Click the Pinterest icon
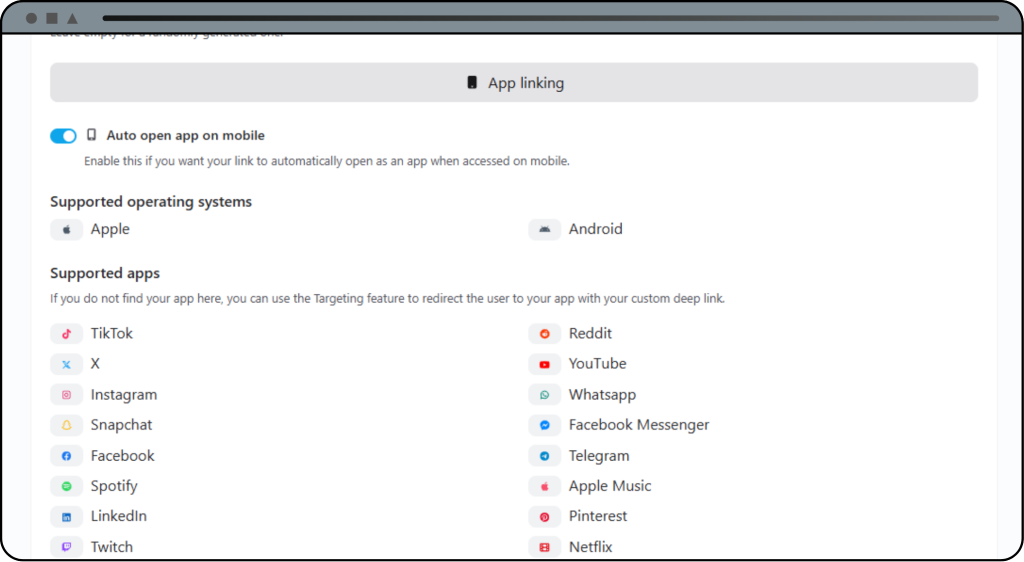Viewport: 1024px width, 562px height. (545, 517)
